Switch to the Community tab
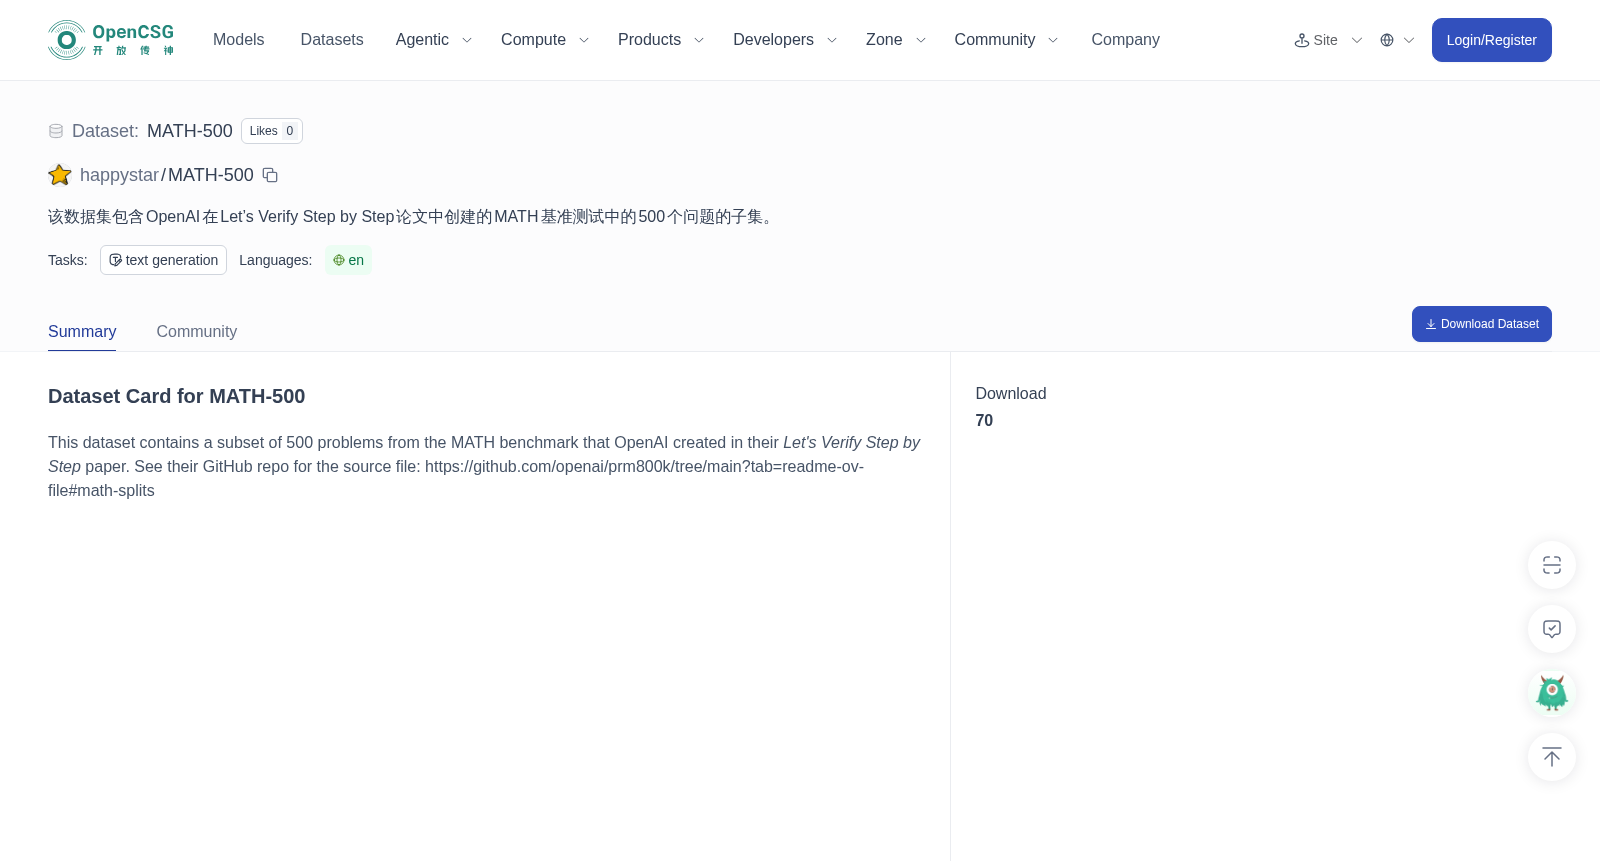This screenshot has width=1600, height=861. point(196,331)
